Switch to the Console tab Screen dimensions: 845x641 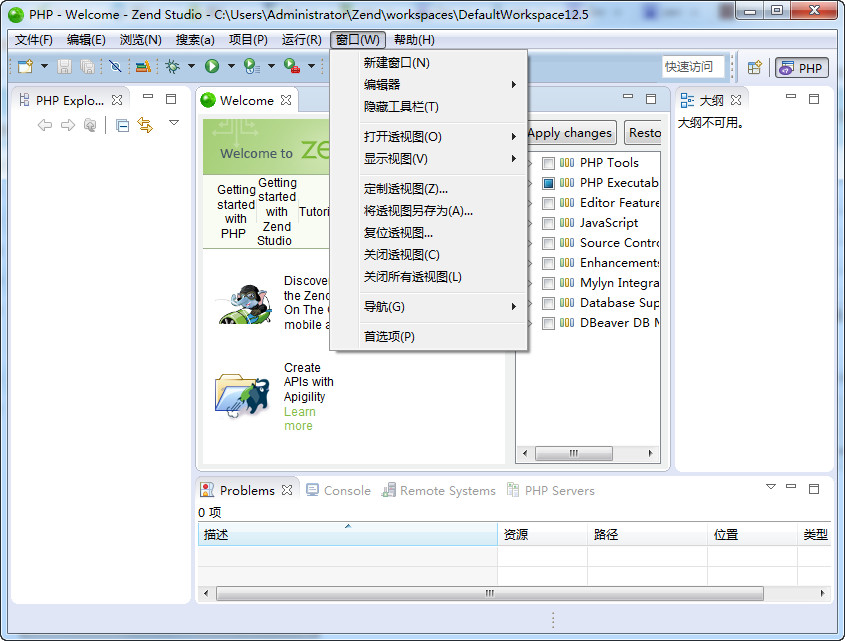pos(338,491)
